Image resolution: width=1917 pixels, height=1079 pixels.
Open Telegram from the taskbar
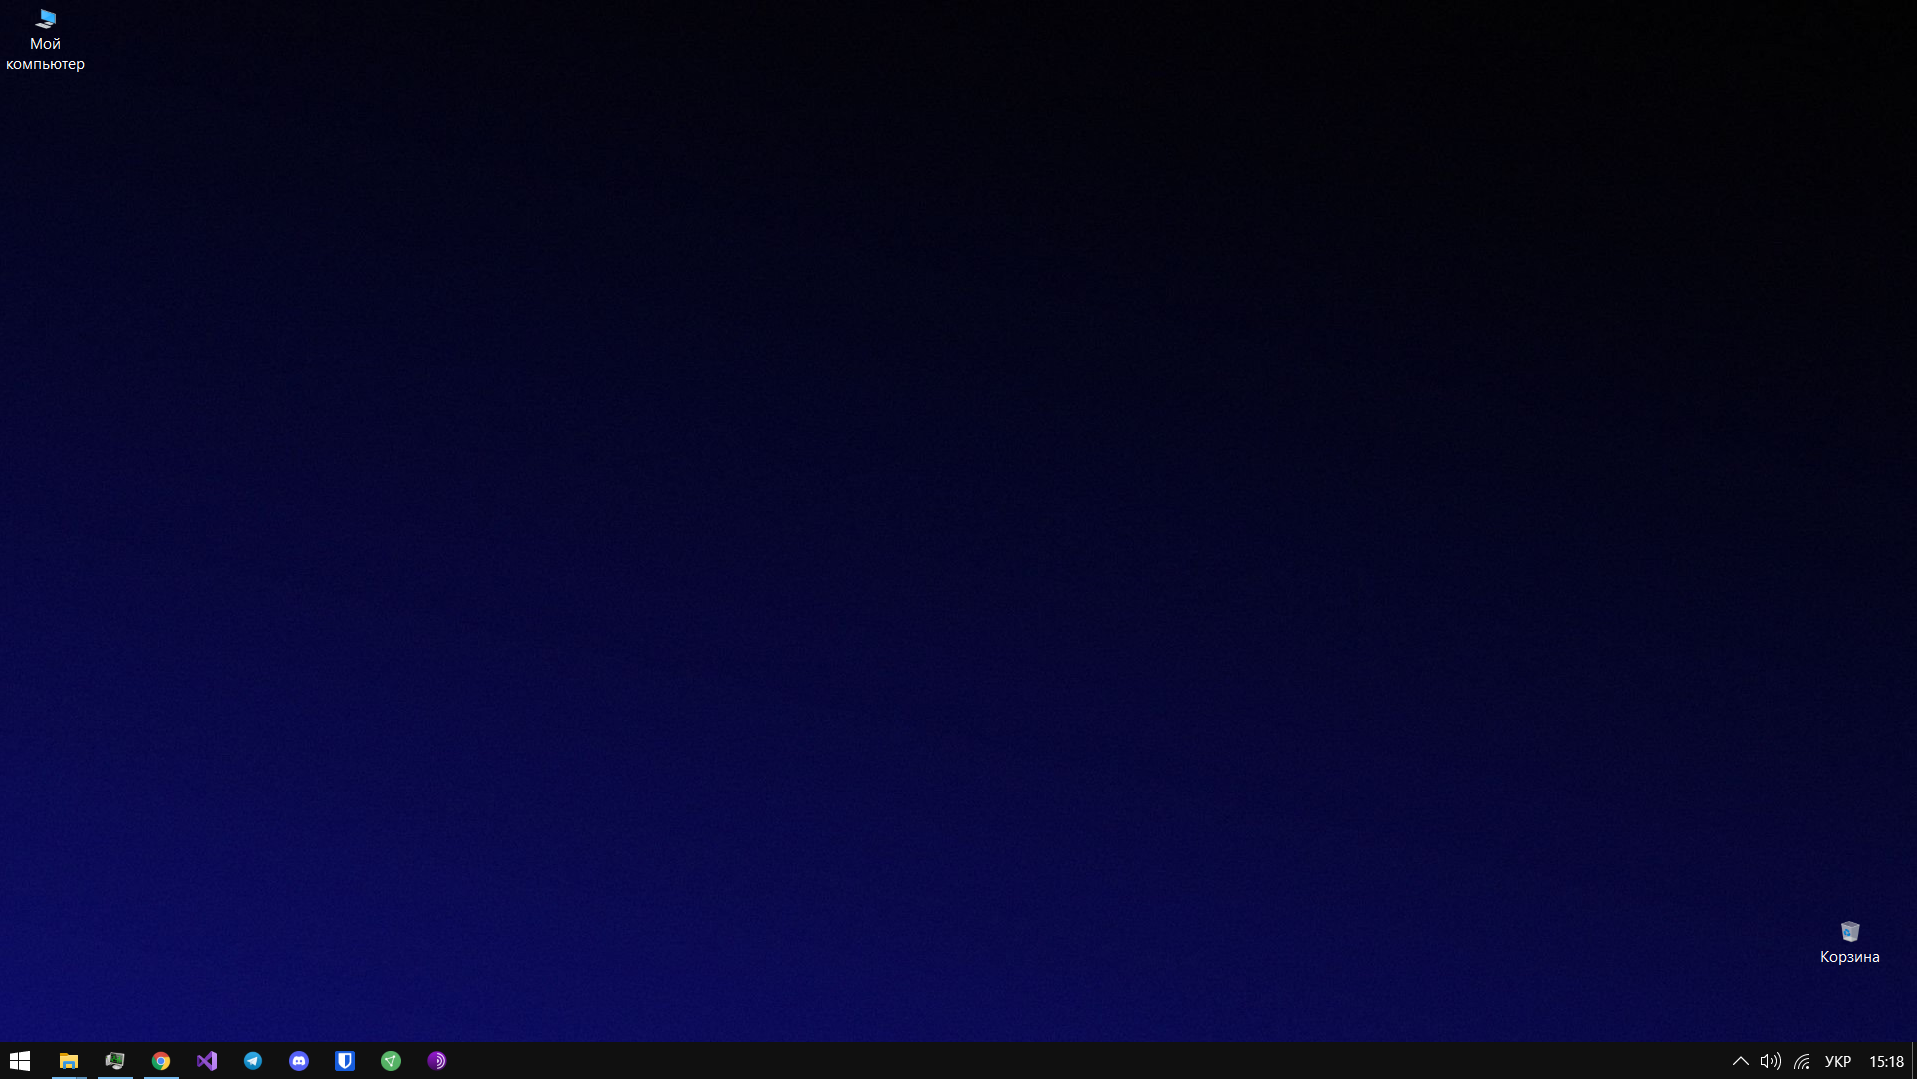pos(253,1061)
